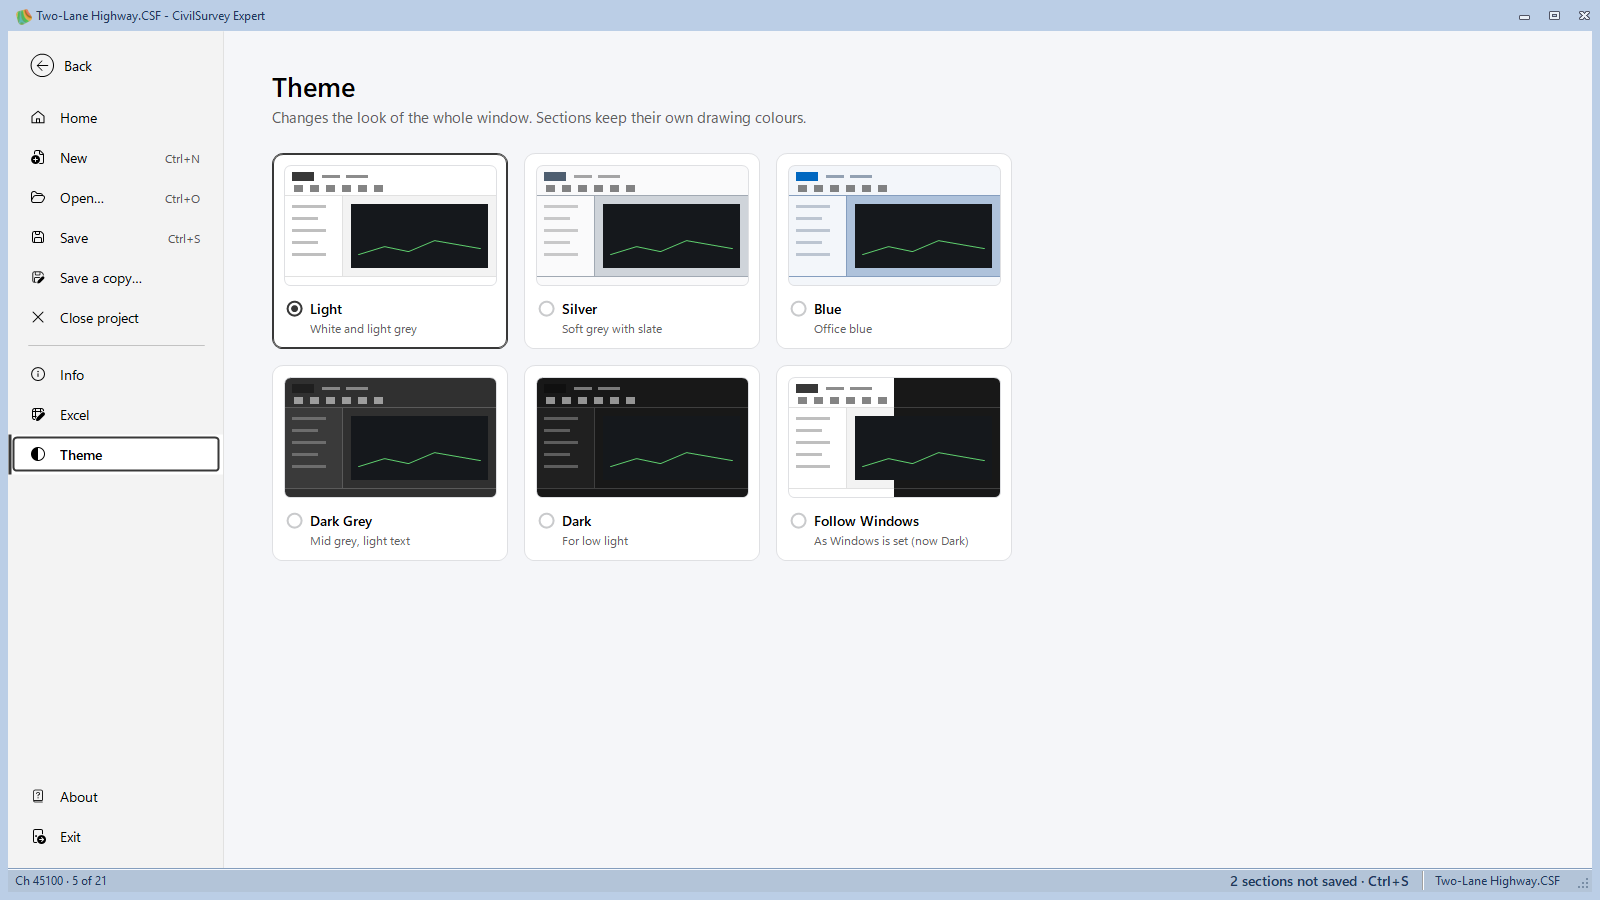Click the Follow Windows preview thumbnail
Screen dimensions: 1600x900
pyautogui.click(x=894, y=437)
